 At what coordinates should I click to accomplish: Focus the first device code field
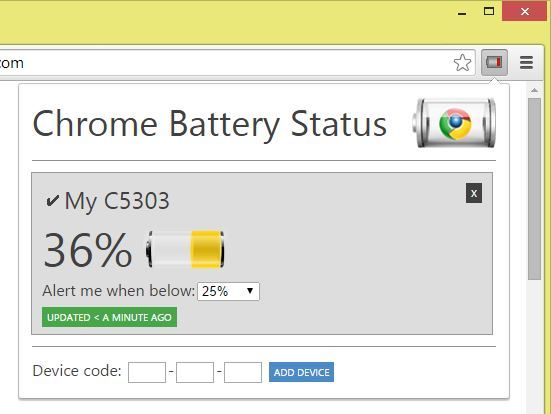coord(147,372)
